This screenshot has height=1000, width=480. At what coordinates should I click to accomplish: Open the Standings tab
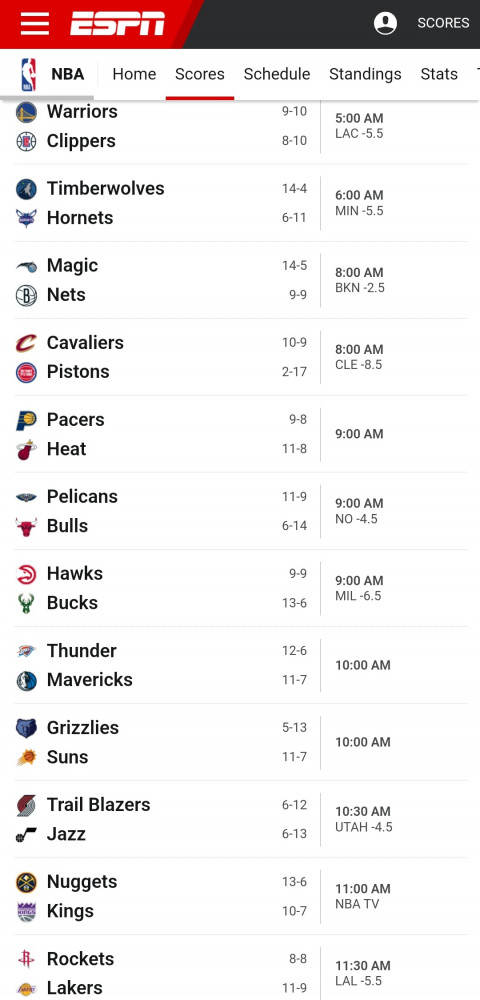(365, 74)
